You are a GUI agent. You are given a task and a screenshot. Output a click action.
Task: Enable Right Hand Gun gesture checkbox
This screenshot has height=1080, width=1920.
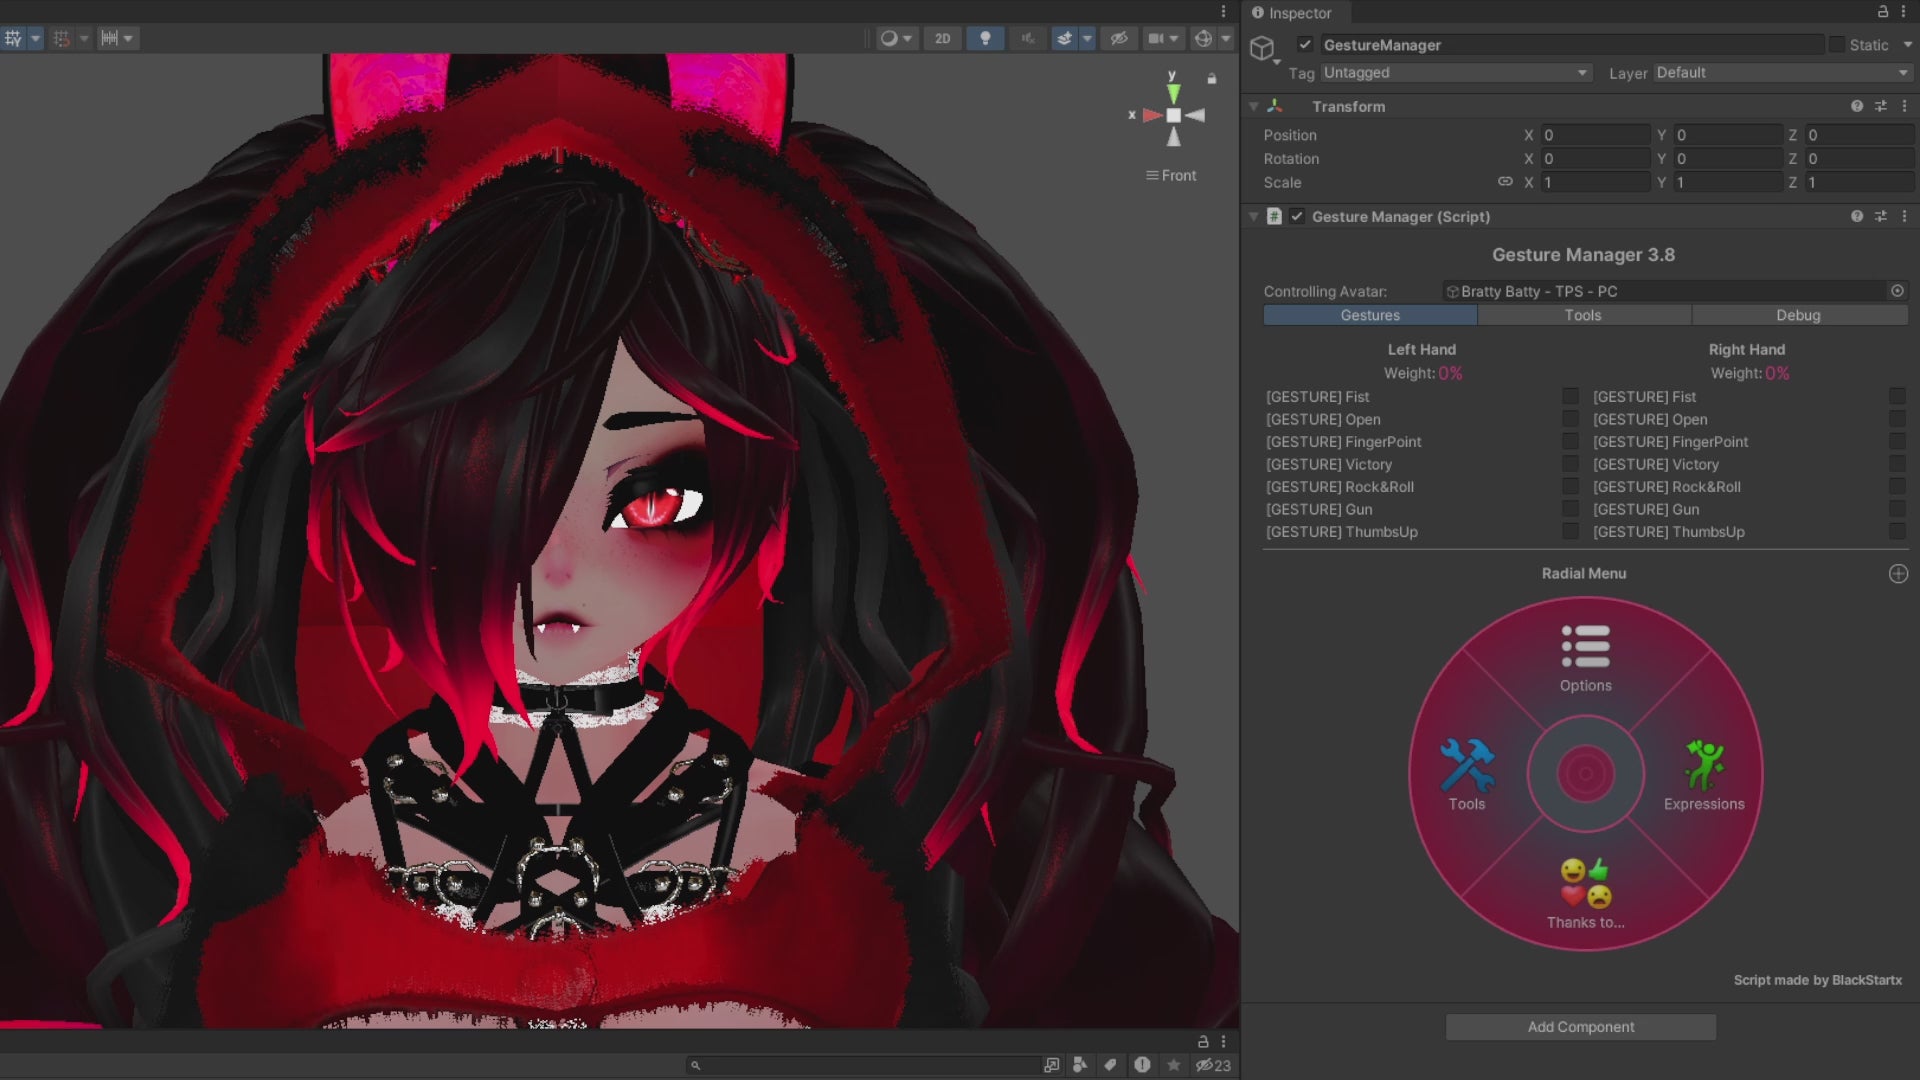(1897, 509)
